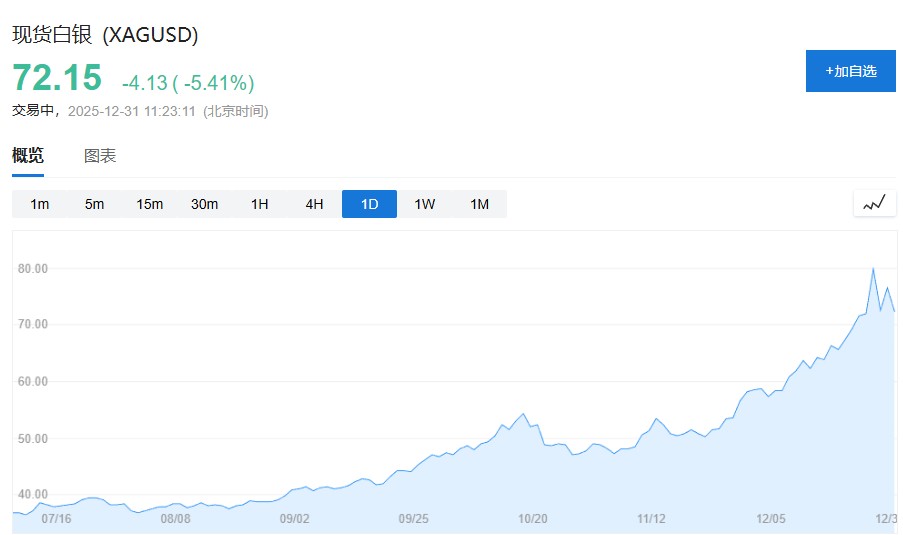Viewport: 903px width, 535px height.
Task: Click the -4.13 (-5.41%) price change
Action: 188,82
